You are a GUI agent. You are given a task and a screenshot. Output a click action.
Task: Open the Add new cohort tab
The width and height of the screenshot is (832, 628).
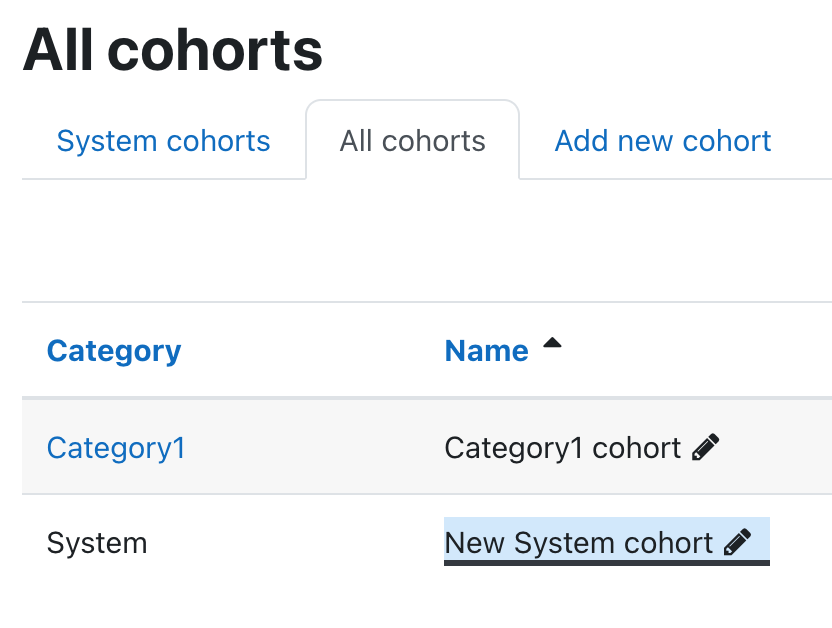(x=663, y=141)
